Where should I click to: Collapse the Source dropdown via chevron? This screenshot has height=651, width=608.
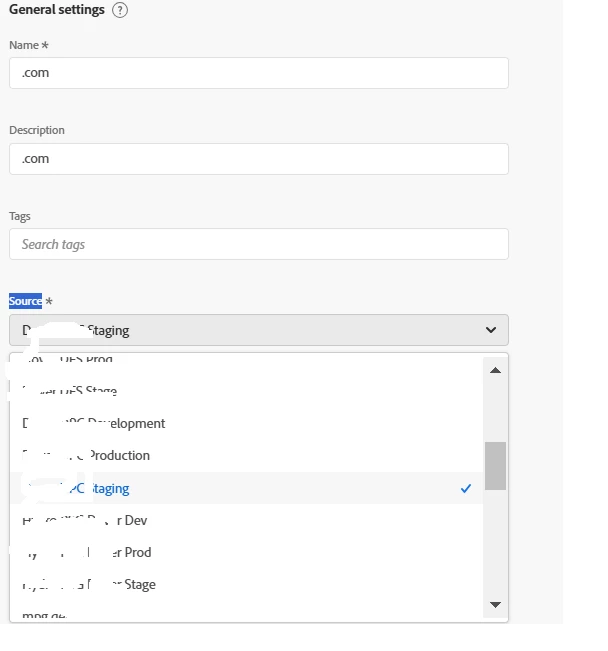(490, 330)
